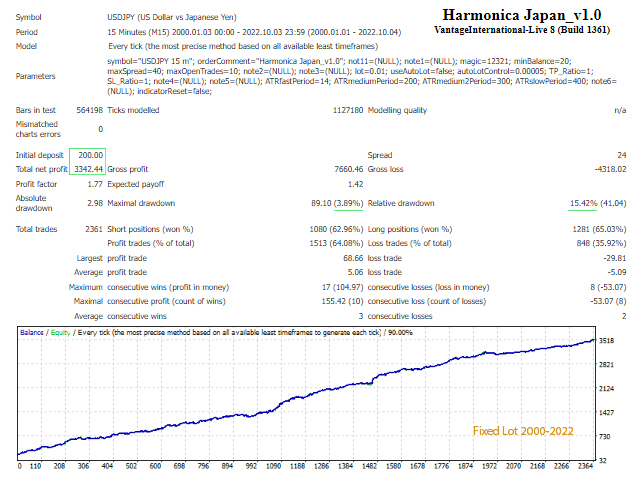Click the 'Modelling quality' label
The image size is (640, 480).
point(397,110)
